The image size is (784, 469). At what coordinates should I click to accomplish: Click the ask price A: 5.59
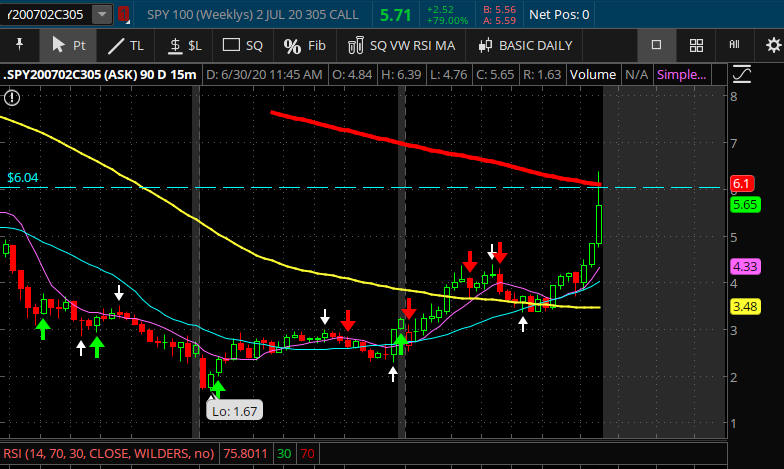pos(500,20)
